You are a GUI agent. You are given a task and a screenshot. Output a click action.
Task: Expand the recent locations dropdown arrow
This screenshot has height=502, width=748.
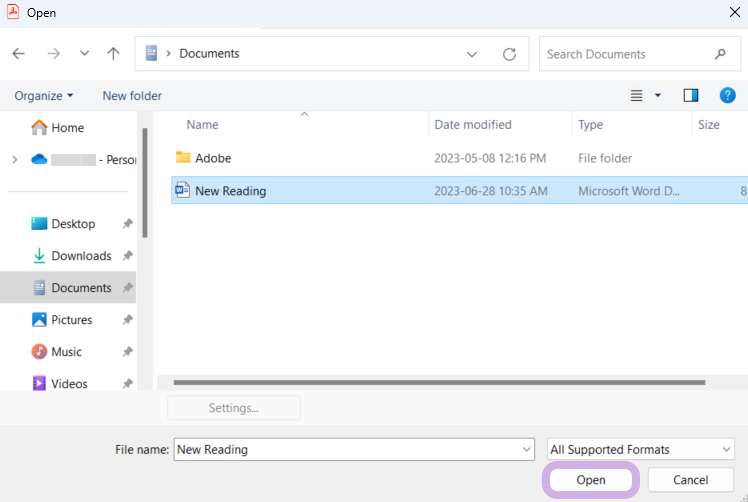click(84, 54)
